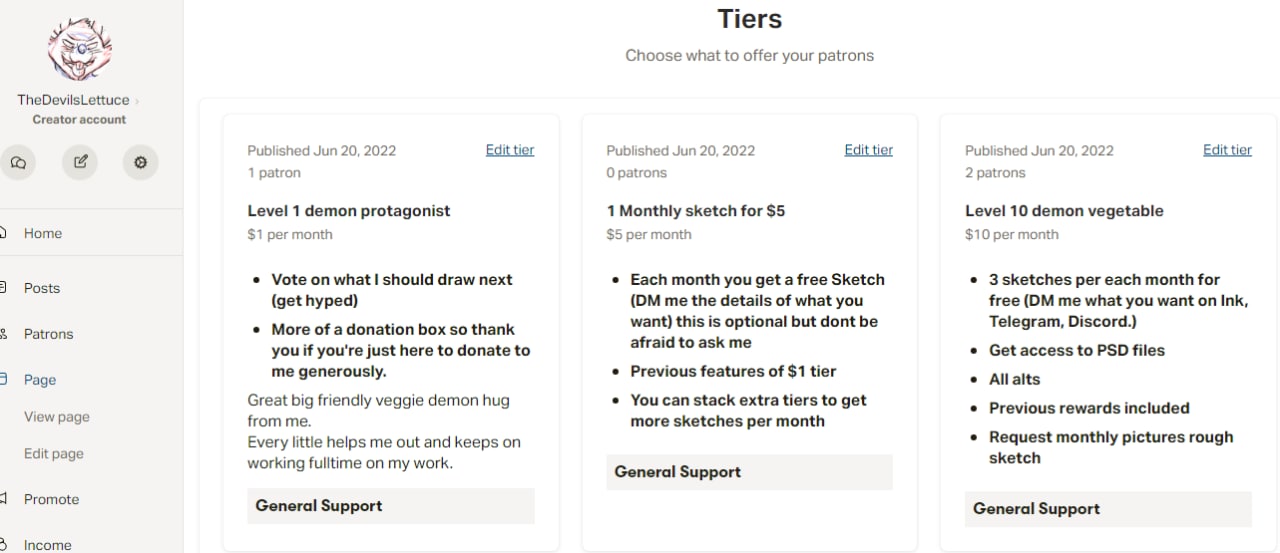
Task: Navigate to Patrons in the sidebar
Action: tap(48, 334)
